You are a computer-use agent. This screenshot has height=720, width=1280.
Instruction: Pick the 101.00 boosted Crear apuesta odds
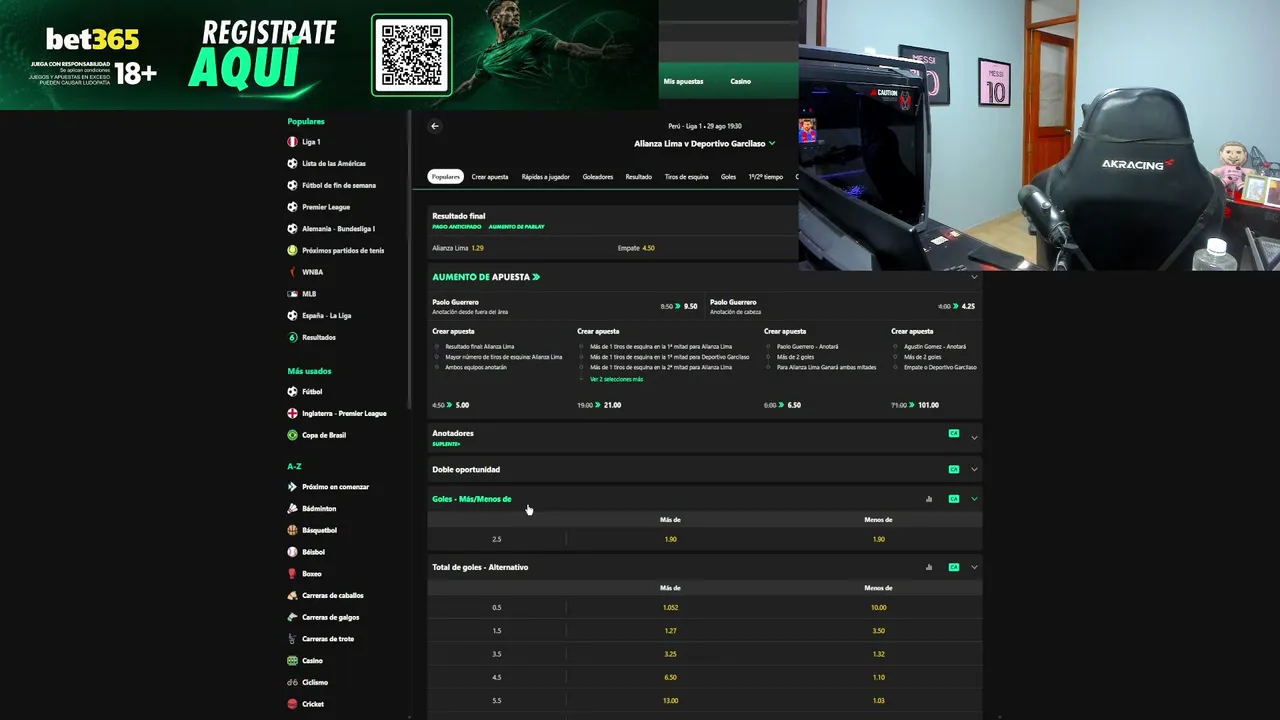(928, 405)
